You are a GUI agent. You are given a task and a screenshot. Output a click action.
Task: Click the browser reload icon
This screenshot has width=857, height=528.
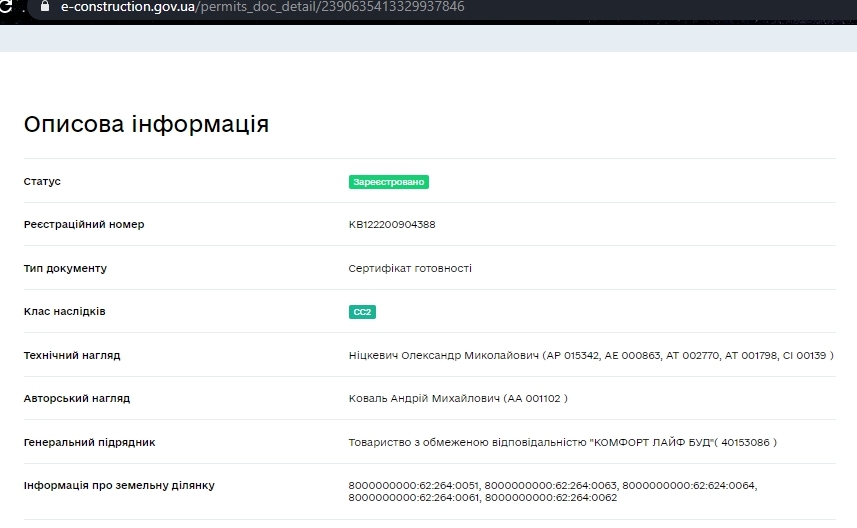(x=5, y=6)
